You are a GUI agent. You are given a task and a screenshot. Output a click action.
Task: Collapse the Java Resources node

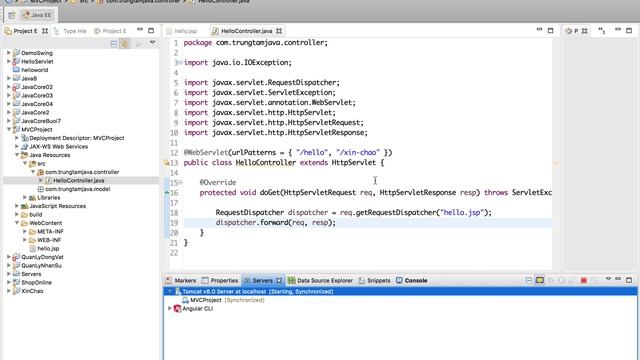tap(17, 155)
